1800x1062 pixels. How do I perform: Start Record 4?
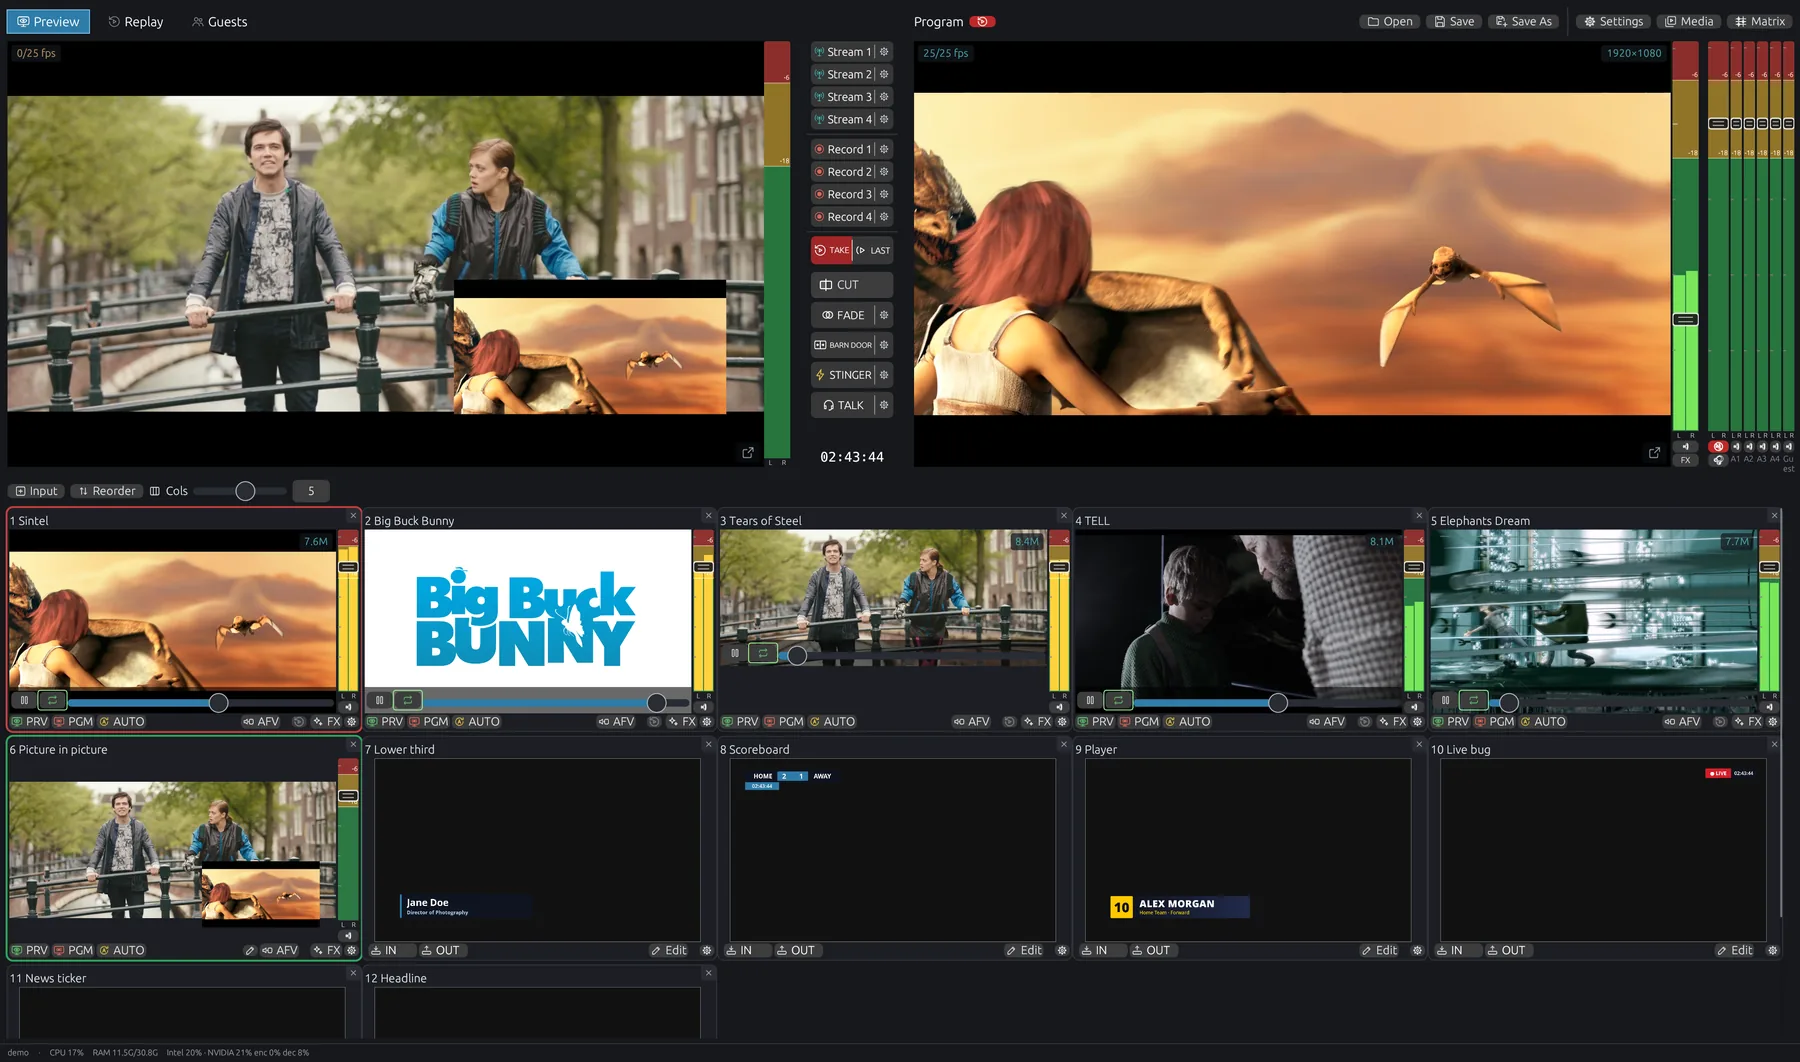843,217
